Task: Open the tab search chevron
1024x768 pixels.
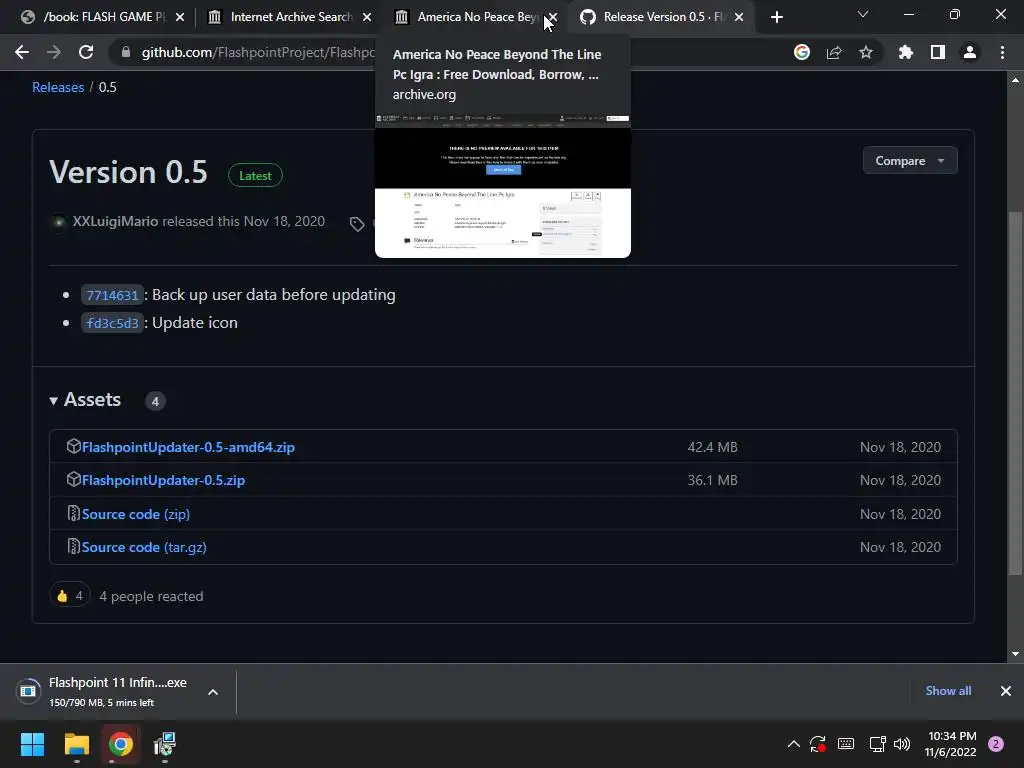Action: pyautogui.click(x=862, y=14)
